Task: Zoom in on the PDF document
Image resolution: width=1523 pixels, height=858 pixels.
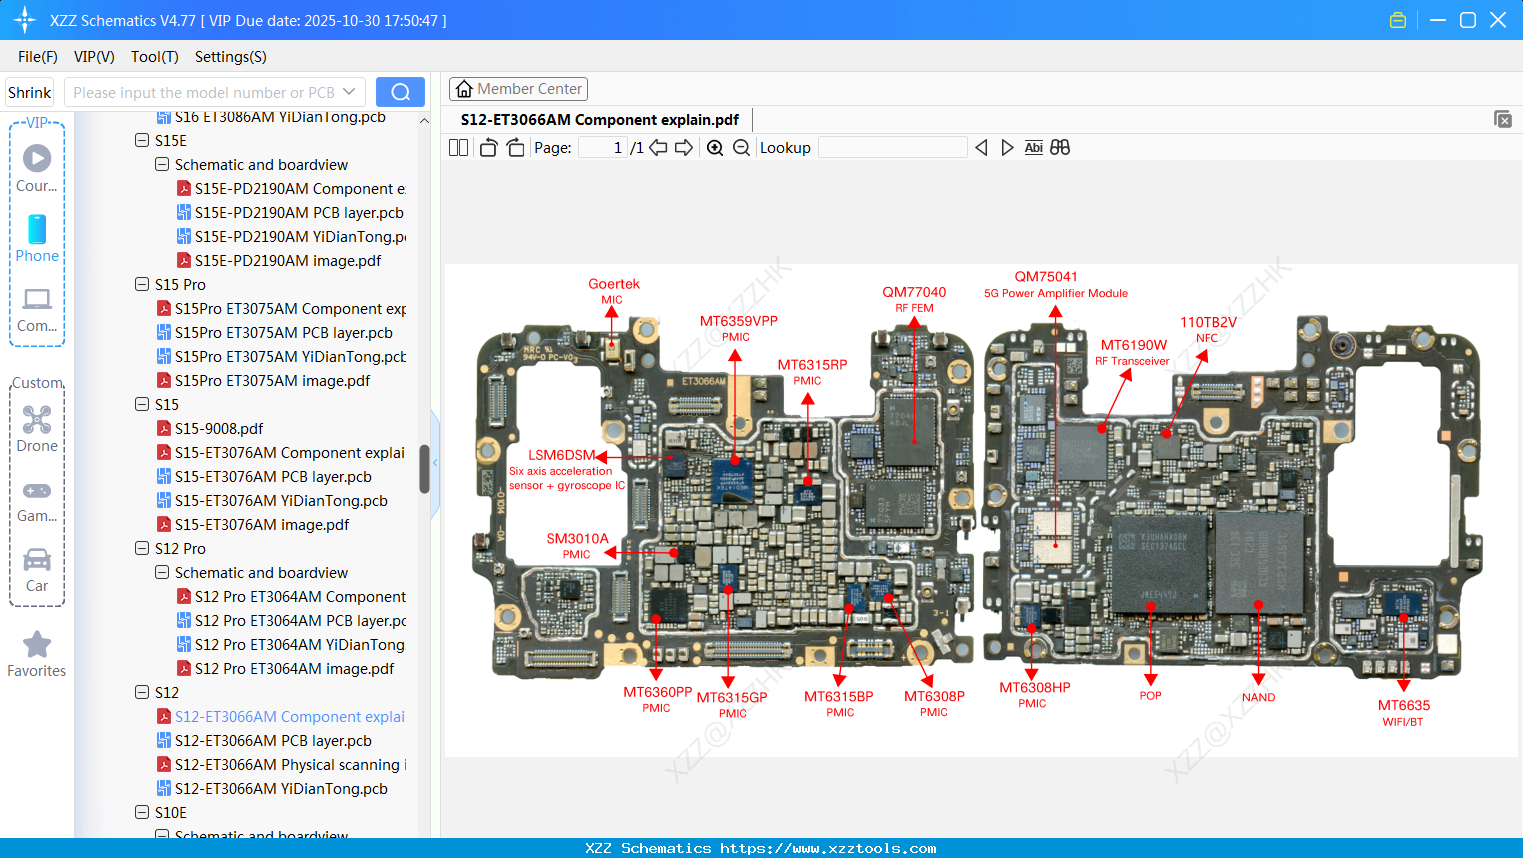Action: (x=716, y=147)
